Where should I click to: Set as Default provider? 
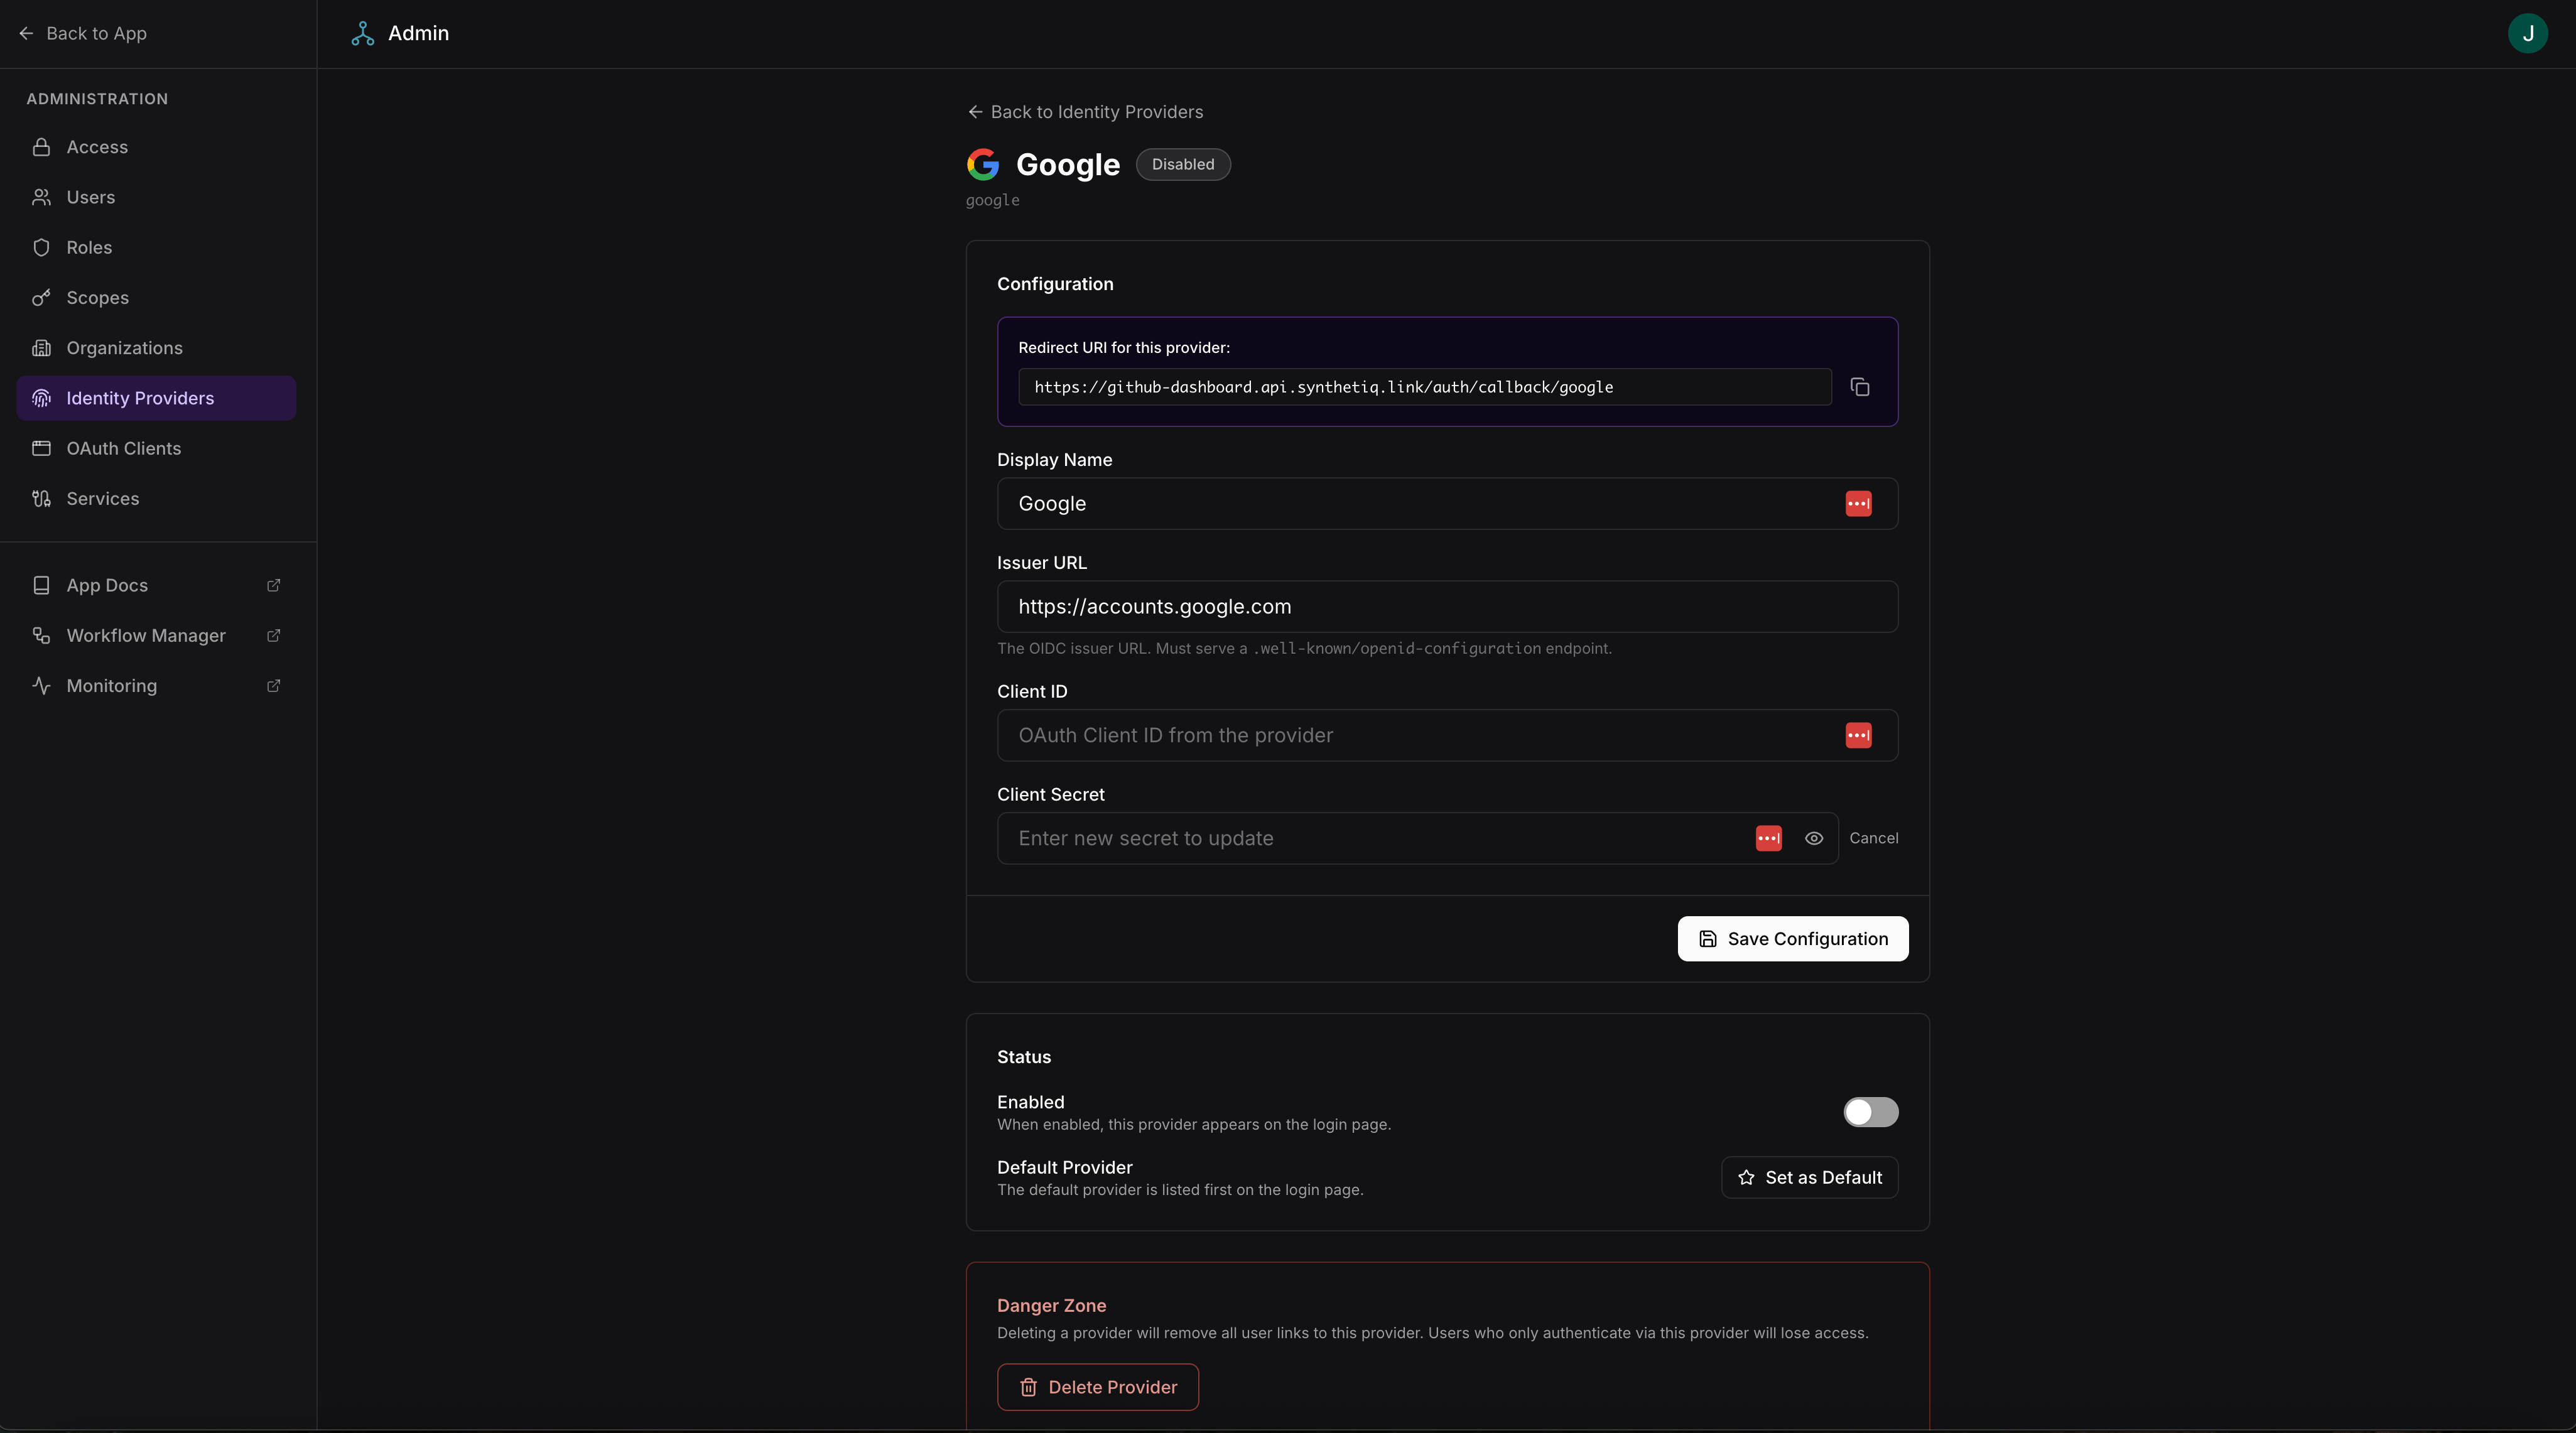pyautogui.click(x=1809, y=1177)
